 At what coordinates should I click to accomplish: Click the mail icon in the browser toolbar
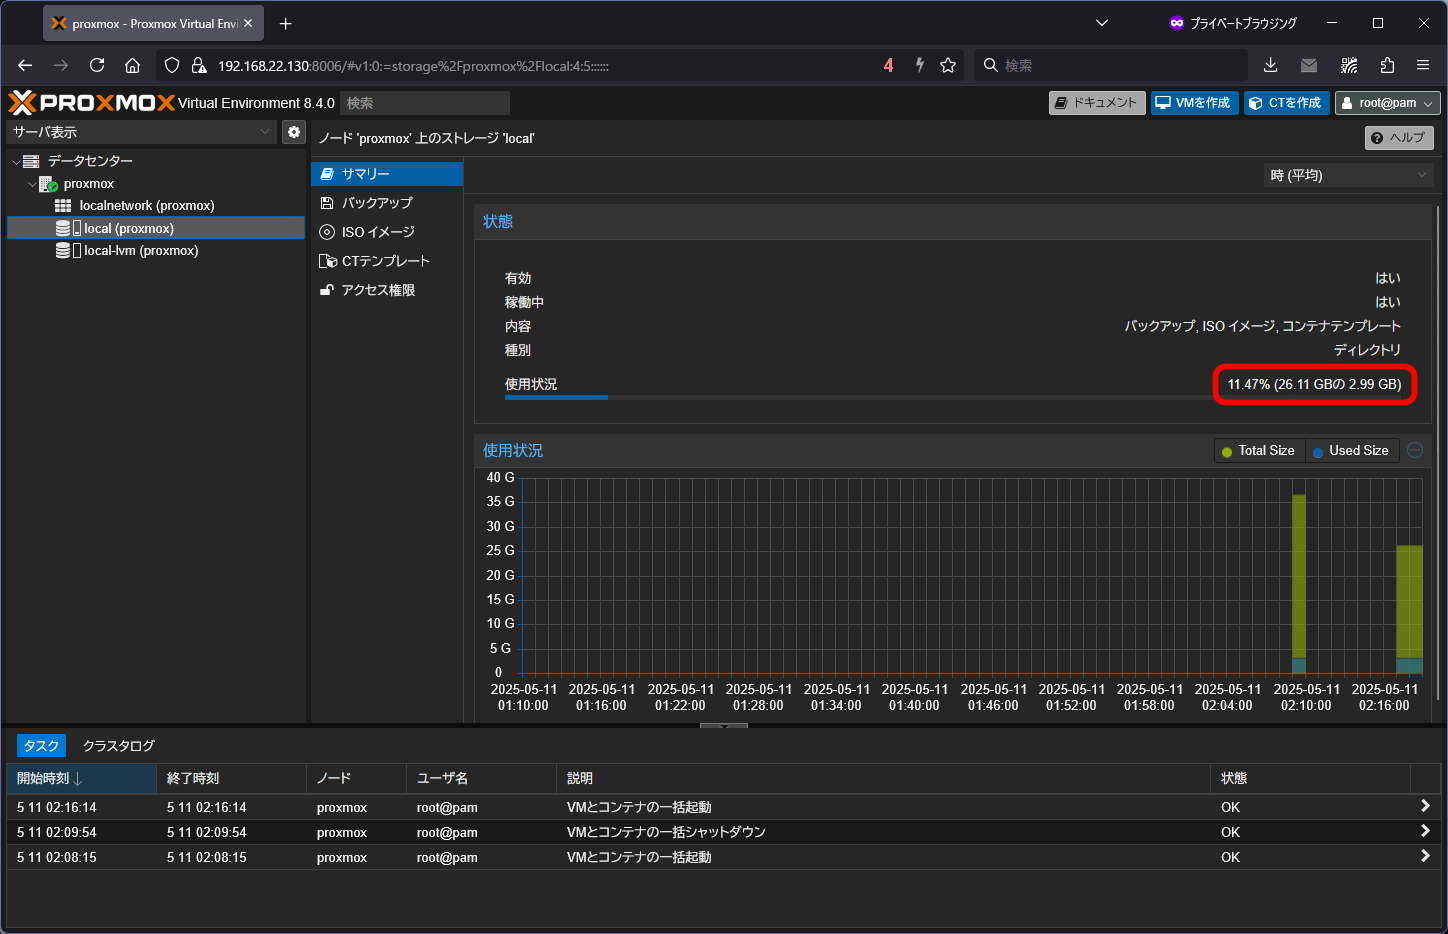[1309, 65]
